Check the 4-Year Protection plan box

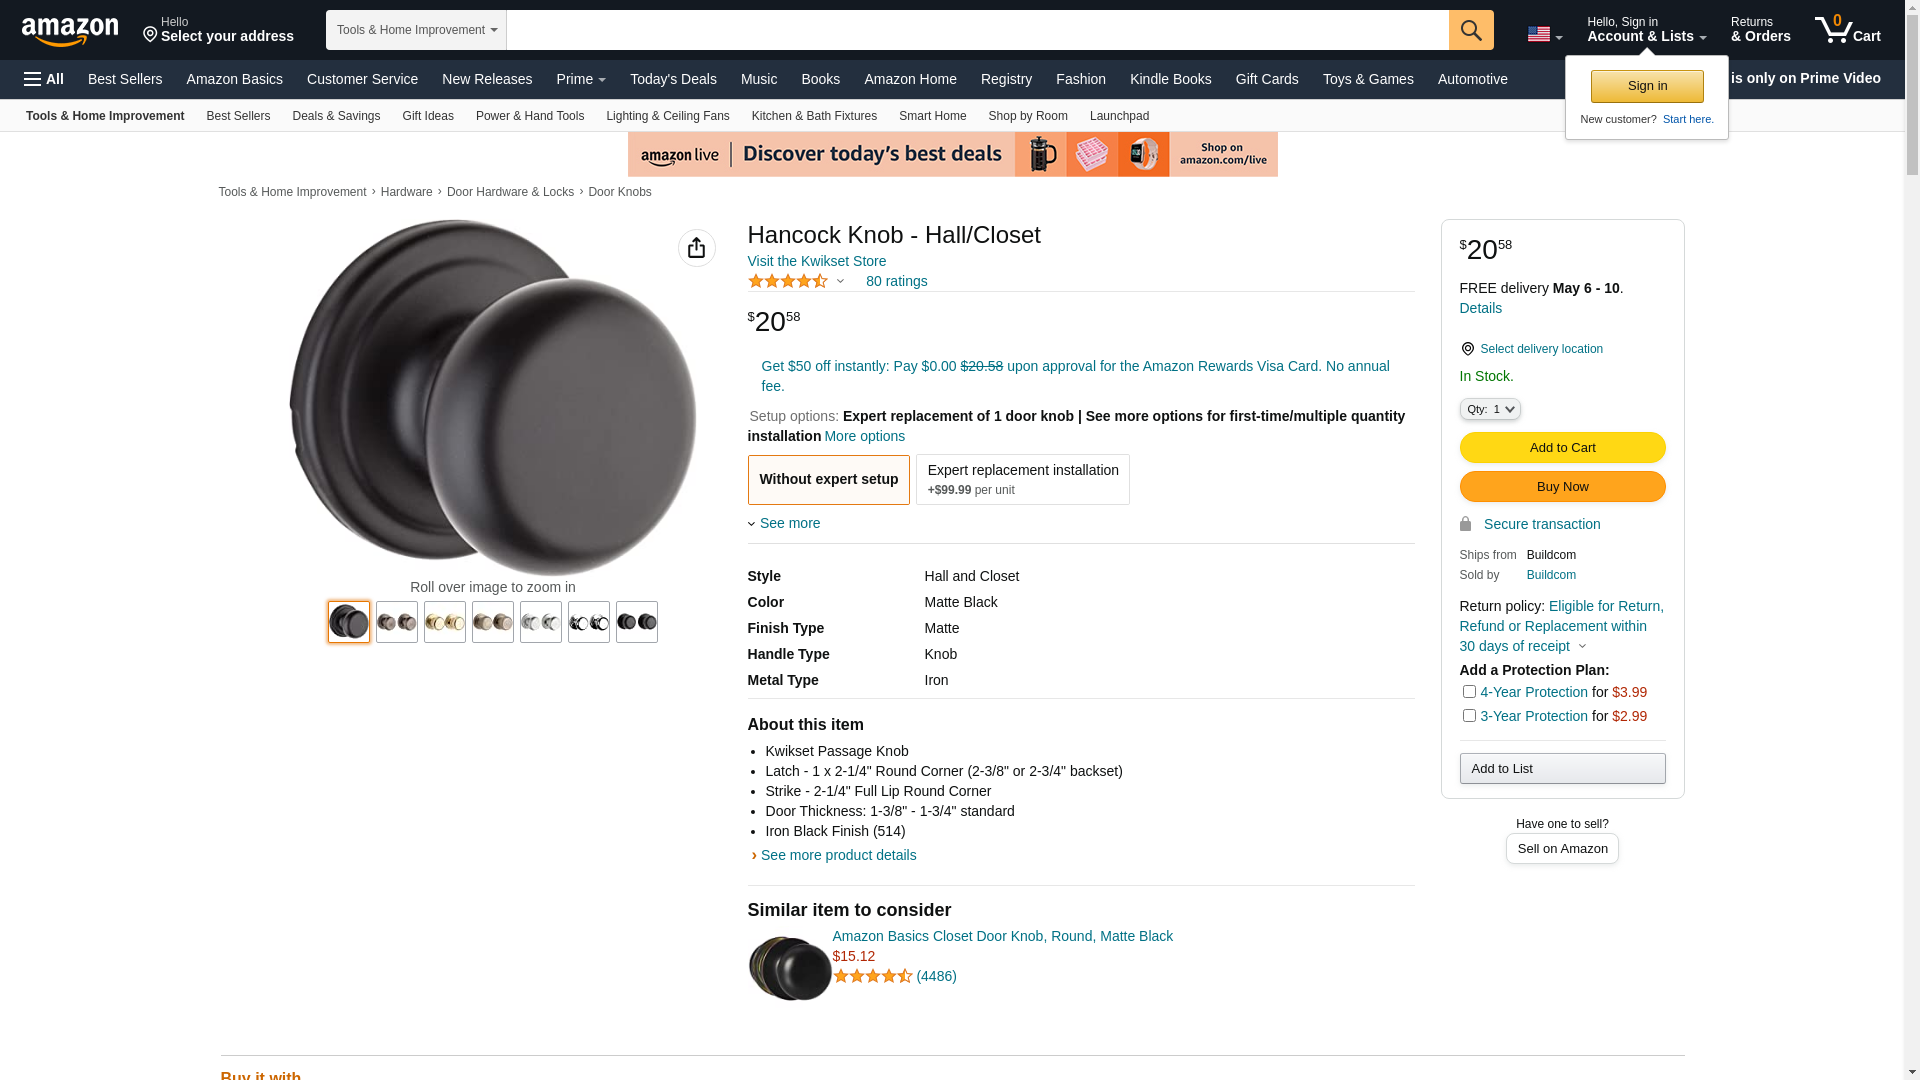1469,691
